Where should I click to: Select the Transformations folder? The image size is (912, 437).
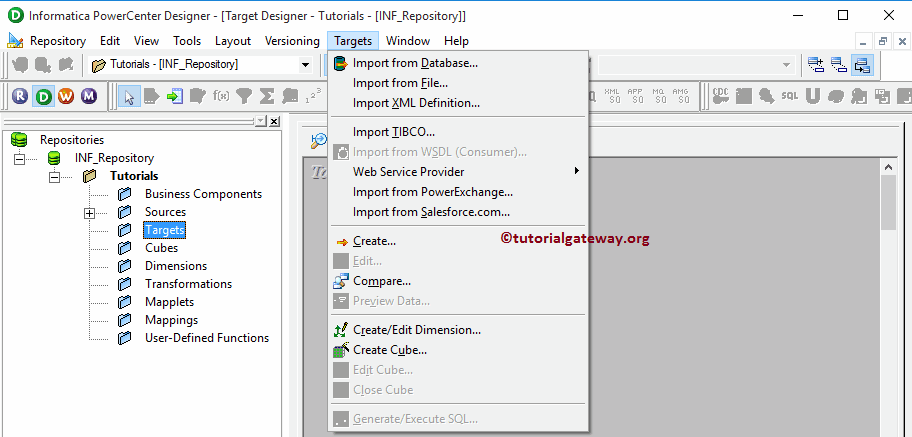click(188, 284)
